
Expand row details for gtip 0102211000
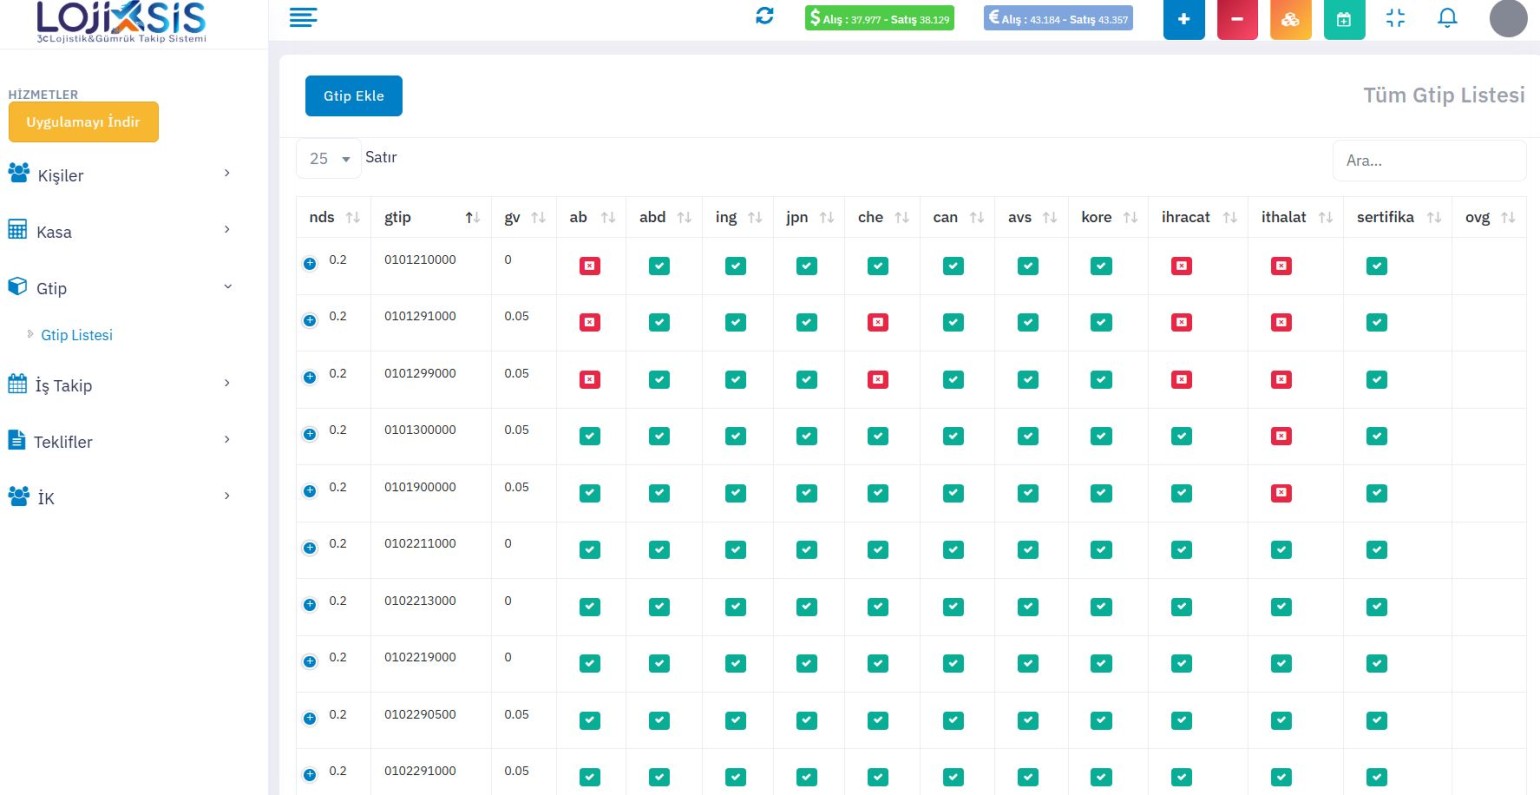(x=310, y=548)
